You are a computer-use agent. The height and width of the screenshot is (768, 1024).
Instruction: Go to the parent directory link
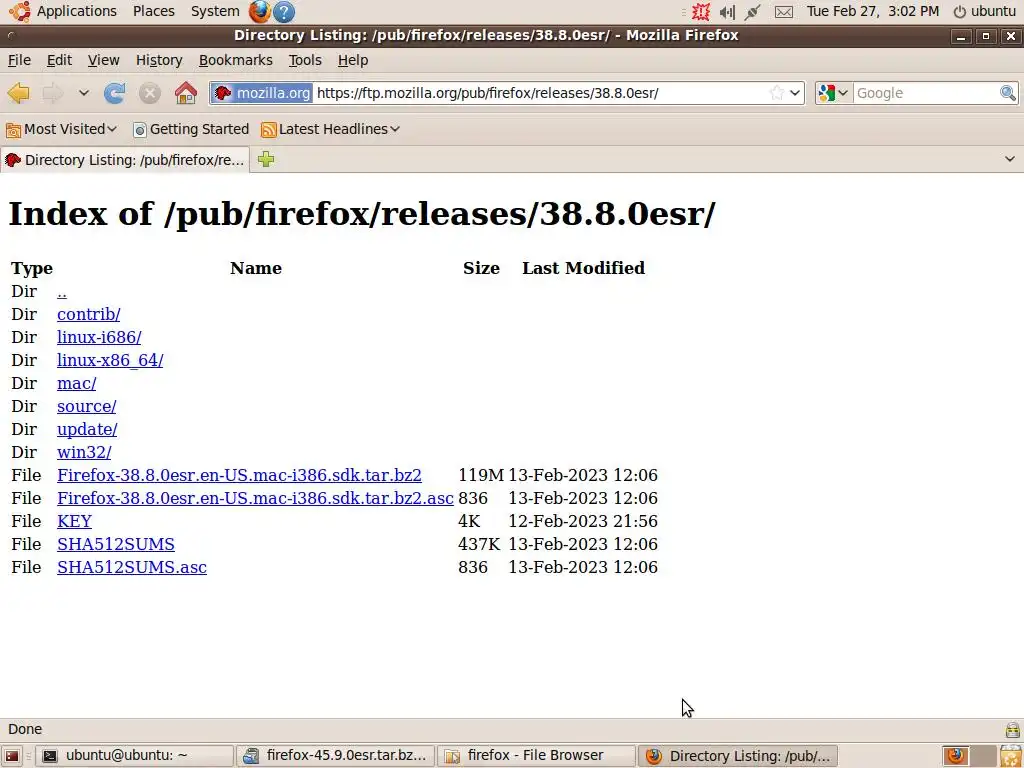(62, 291)
